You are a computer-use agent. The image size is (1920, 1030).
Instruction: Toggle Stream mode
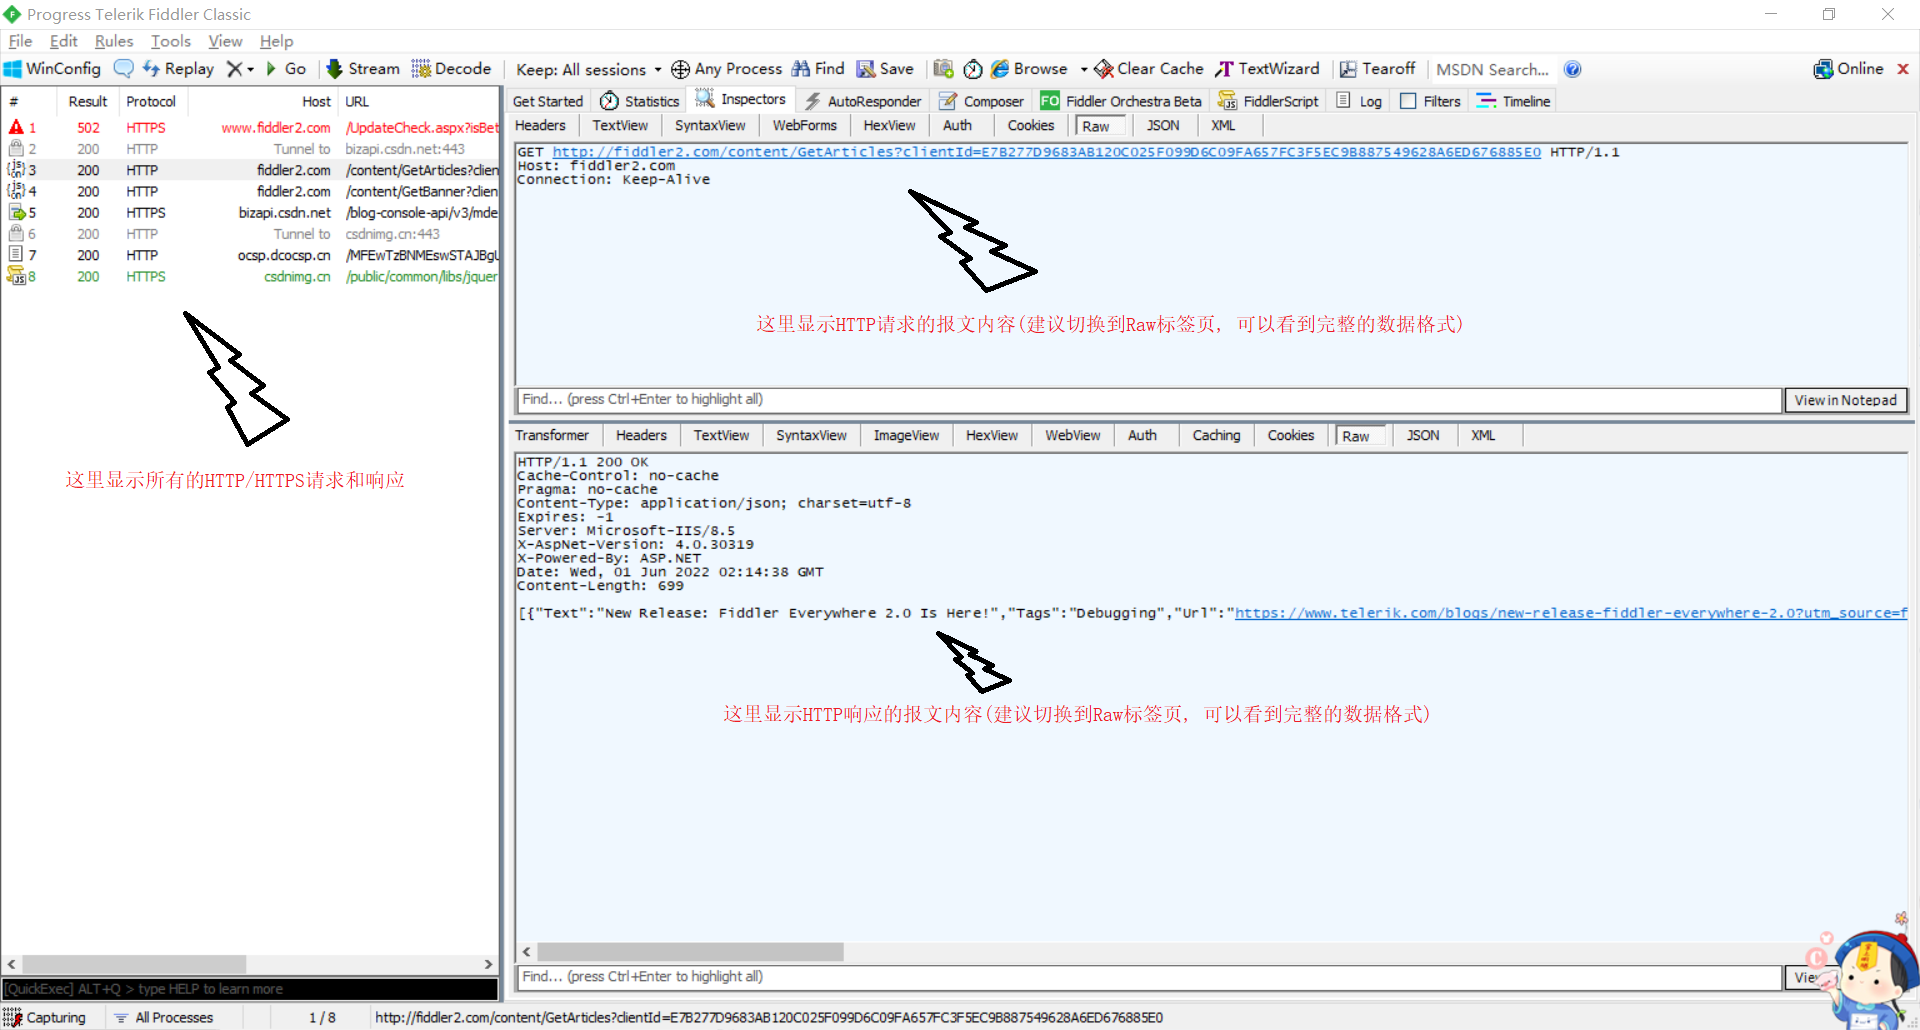[363, 69]
